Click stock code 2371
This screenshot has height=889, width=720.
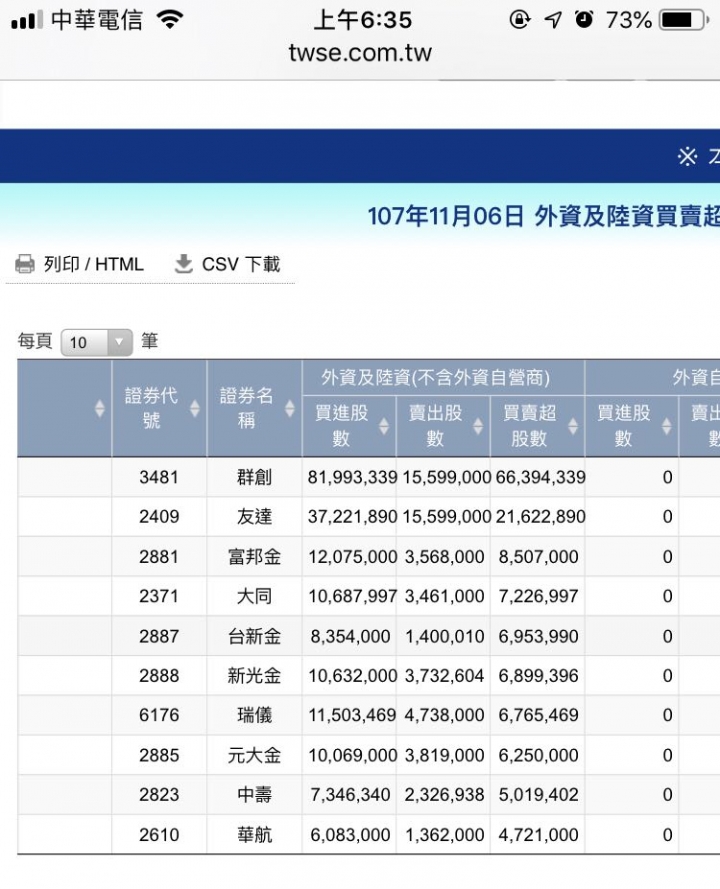coord(159,596)
